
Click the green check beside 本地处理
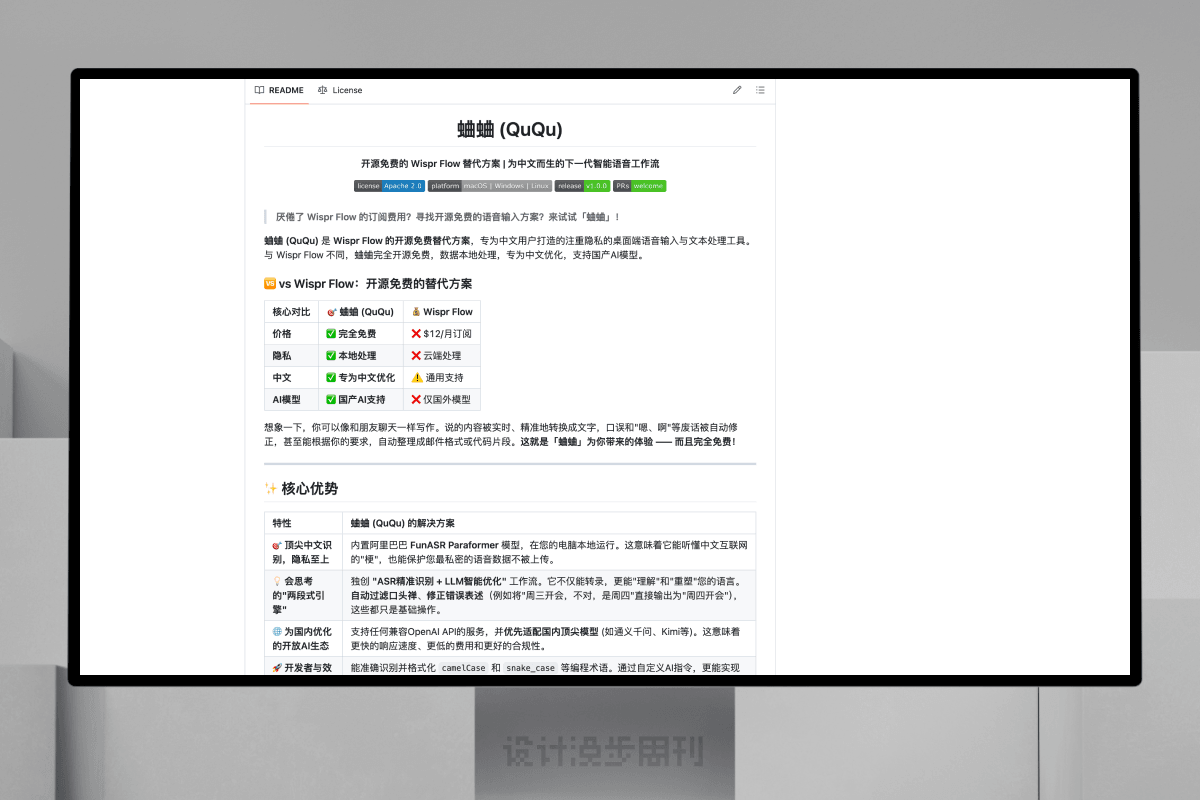point(331,356)
